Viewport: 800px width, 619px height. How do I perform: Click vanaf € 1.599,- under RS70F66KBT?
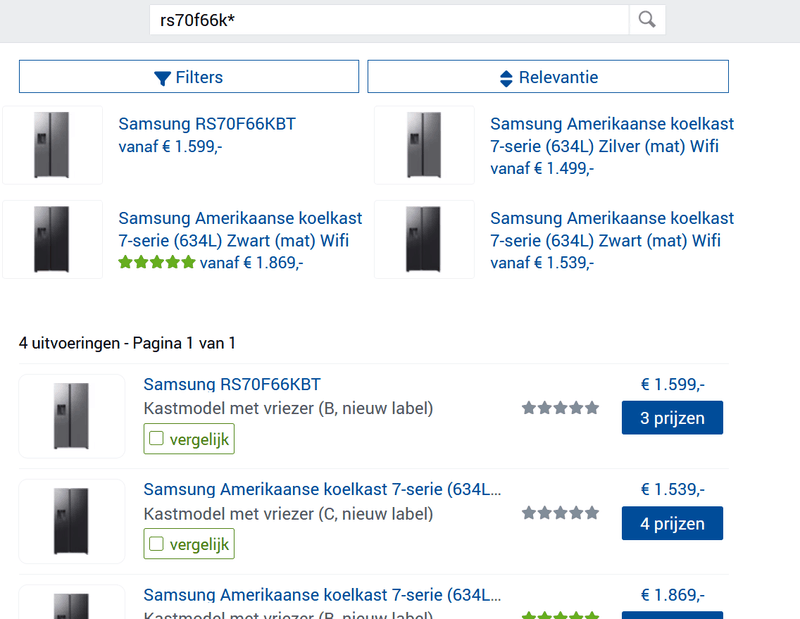170,147
